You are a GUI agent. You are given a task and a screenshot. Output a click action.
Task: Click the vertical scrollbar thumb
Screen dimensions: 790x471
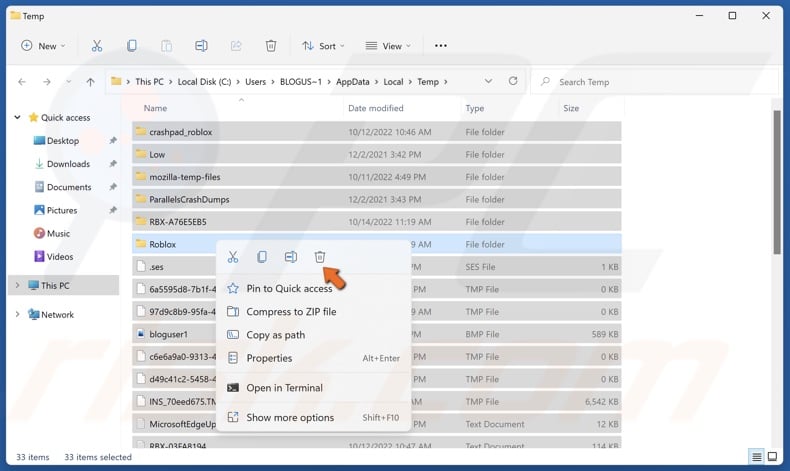(777, 182)
